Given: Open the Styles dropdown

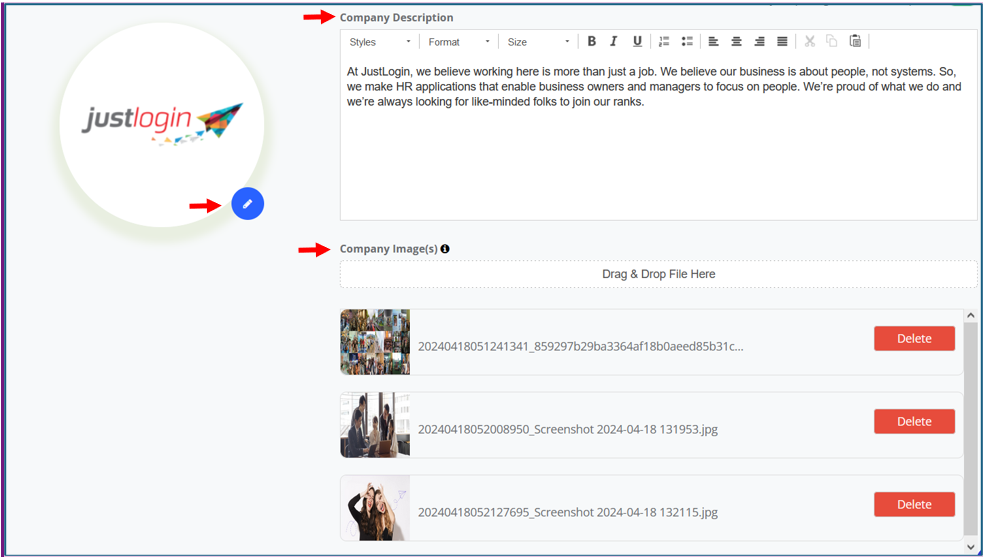Looking at the screenshot, I should pos(380,42).
